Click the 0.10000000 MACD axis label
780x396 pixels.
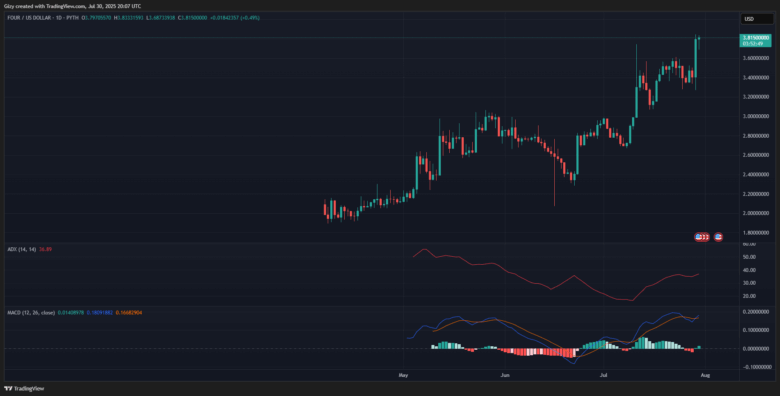click(x=756, y=330)
